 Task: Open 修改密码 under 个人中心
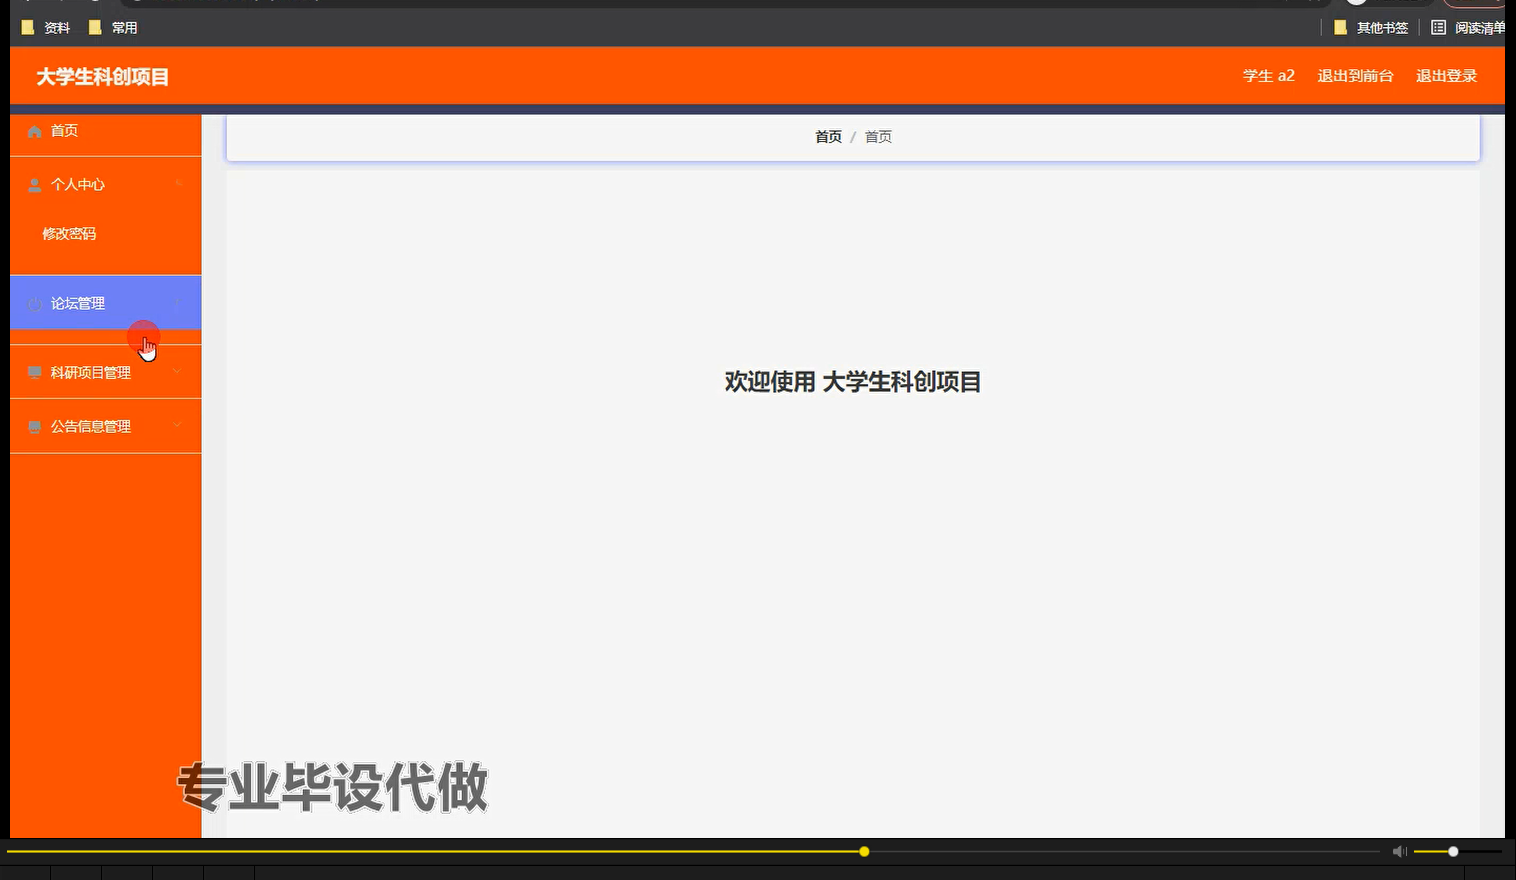click(70, 233)
